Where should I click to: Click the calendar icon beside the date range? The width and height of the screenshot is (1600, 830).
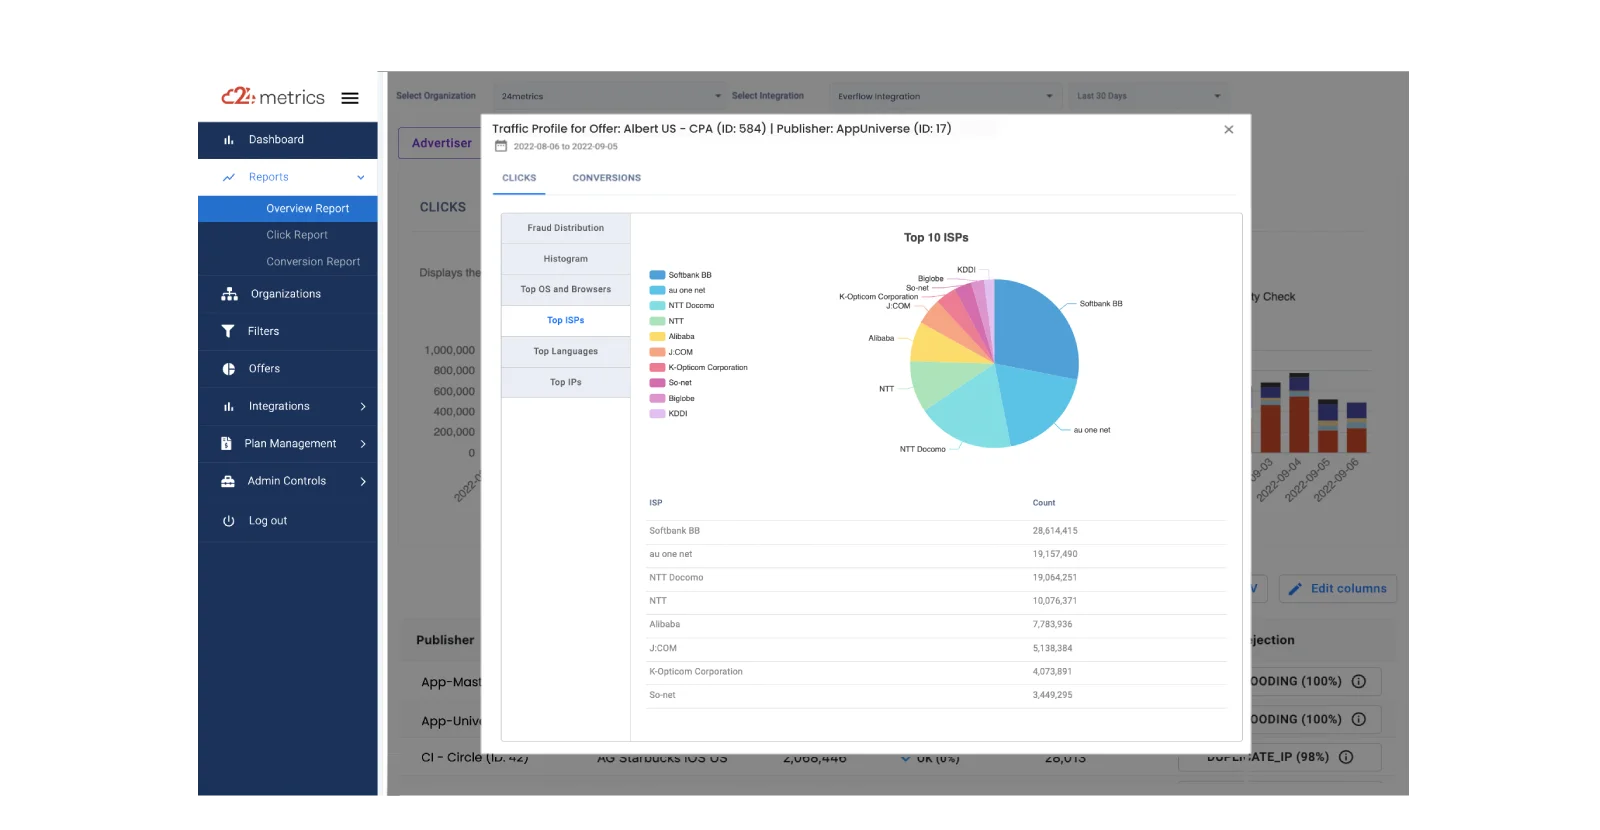[501, 146]
